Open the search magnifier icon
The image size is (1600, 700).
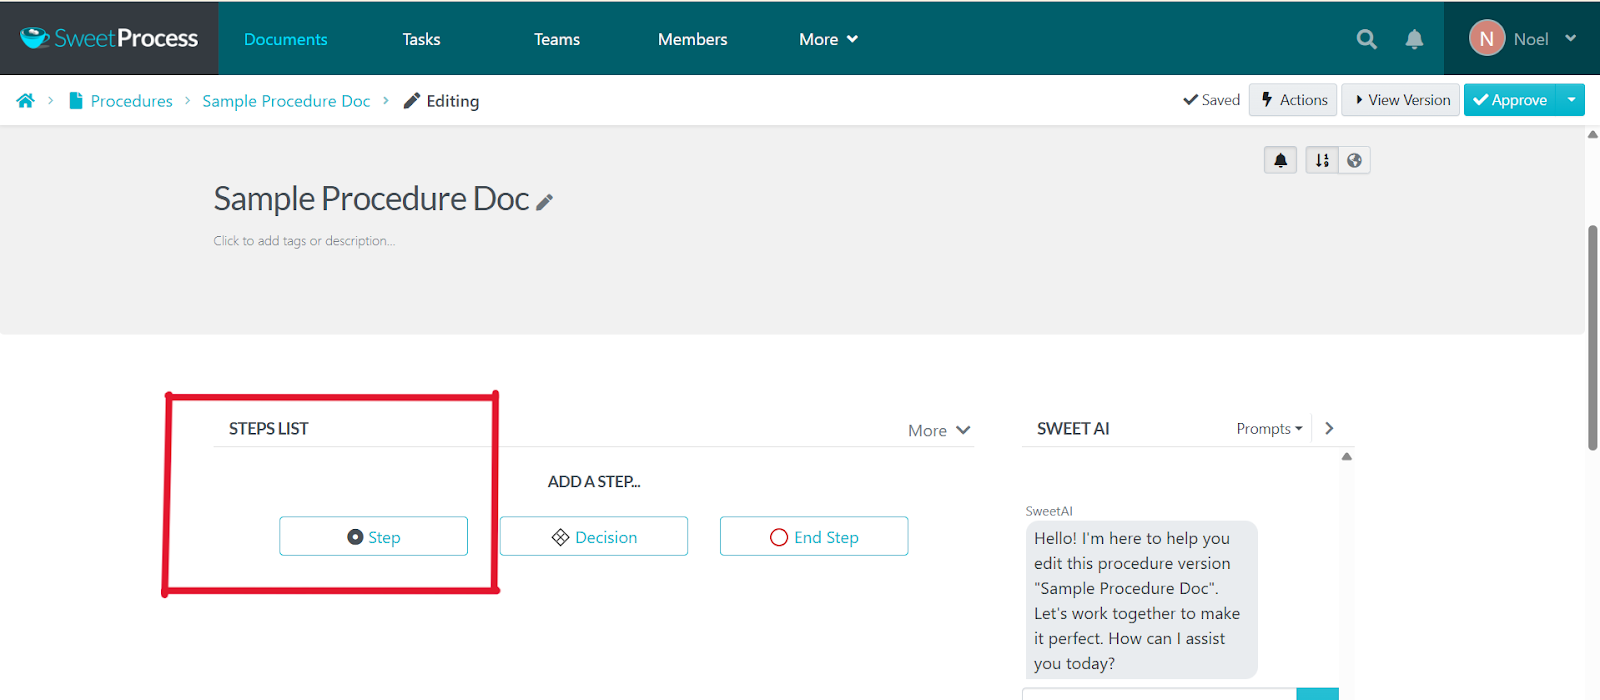click(1366, 39)
